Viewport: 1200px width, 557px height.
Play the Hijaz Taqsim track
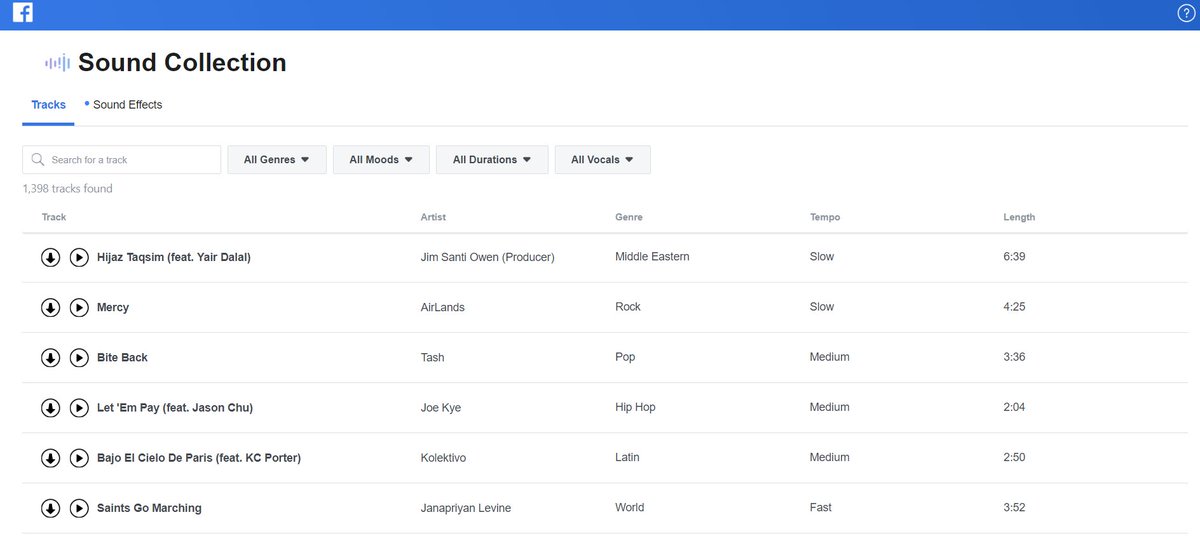(79, 257)
